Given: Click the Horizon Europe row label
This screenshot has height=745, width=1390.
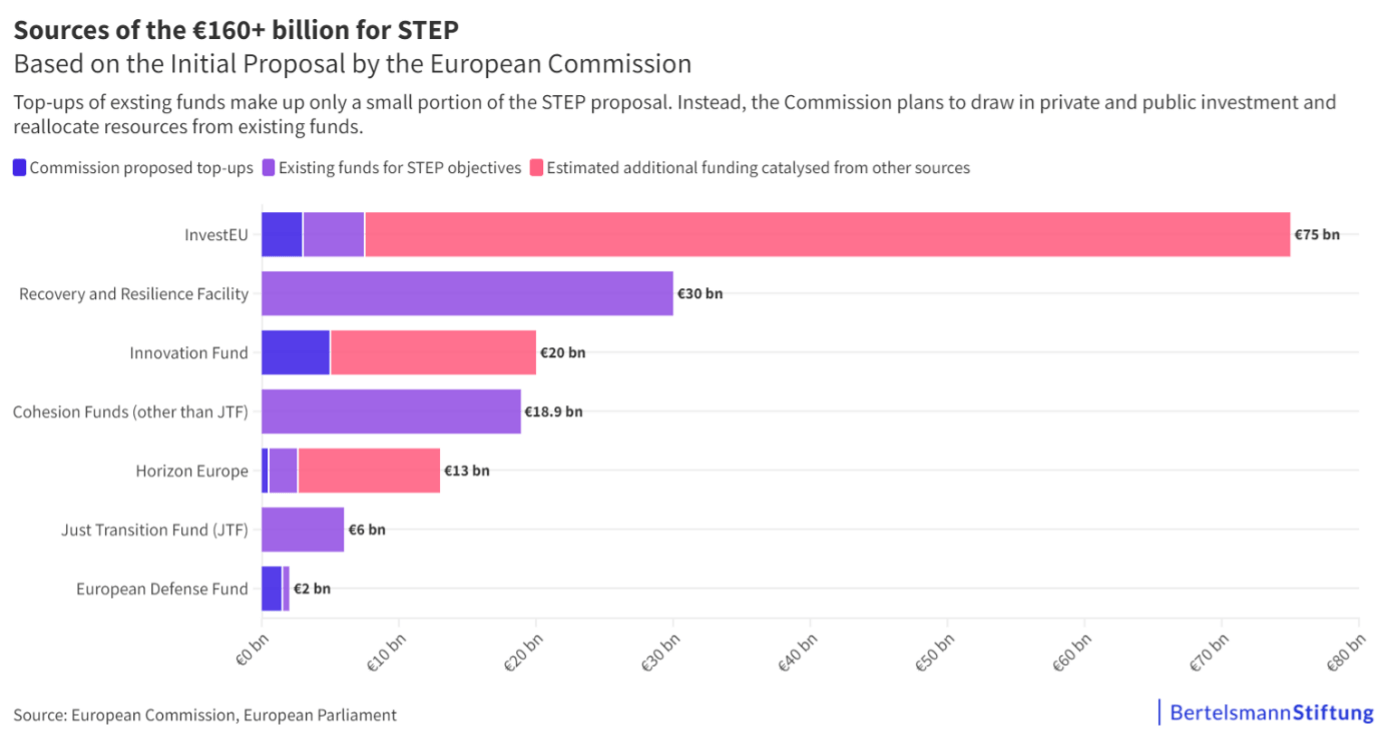Looking at the screenshot, I should tap(192, 471).
